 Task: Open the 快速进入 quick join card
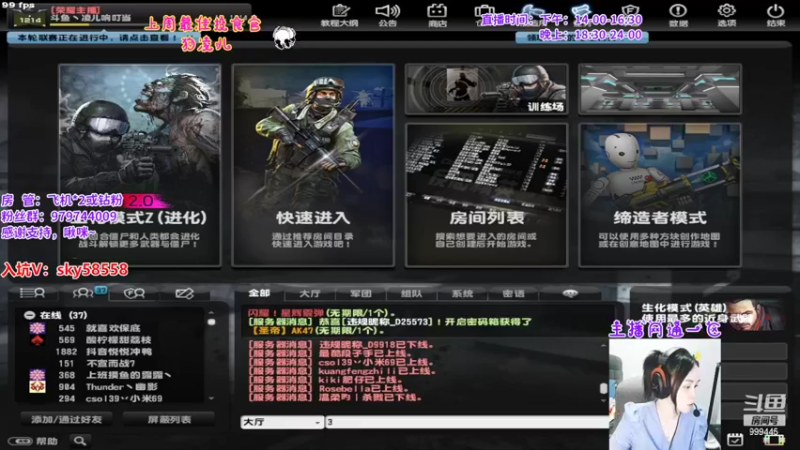point(313,165)
